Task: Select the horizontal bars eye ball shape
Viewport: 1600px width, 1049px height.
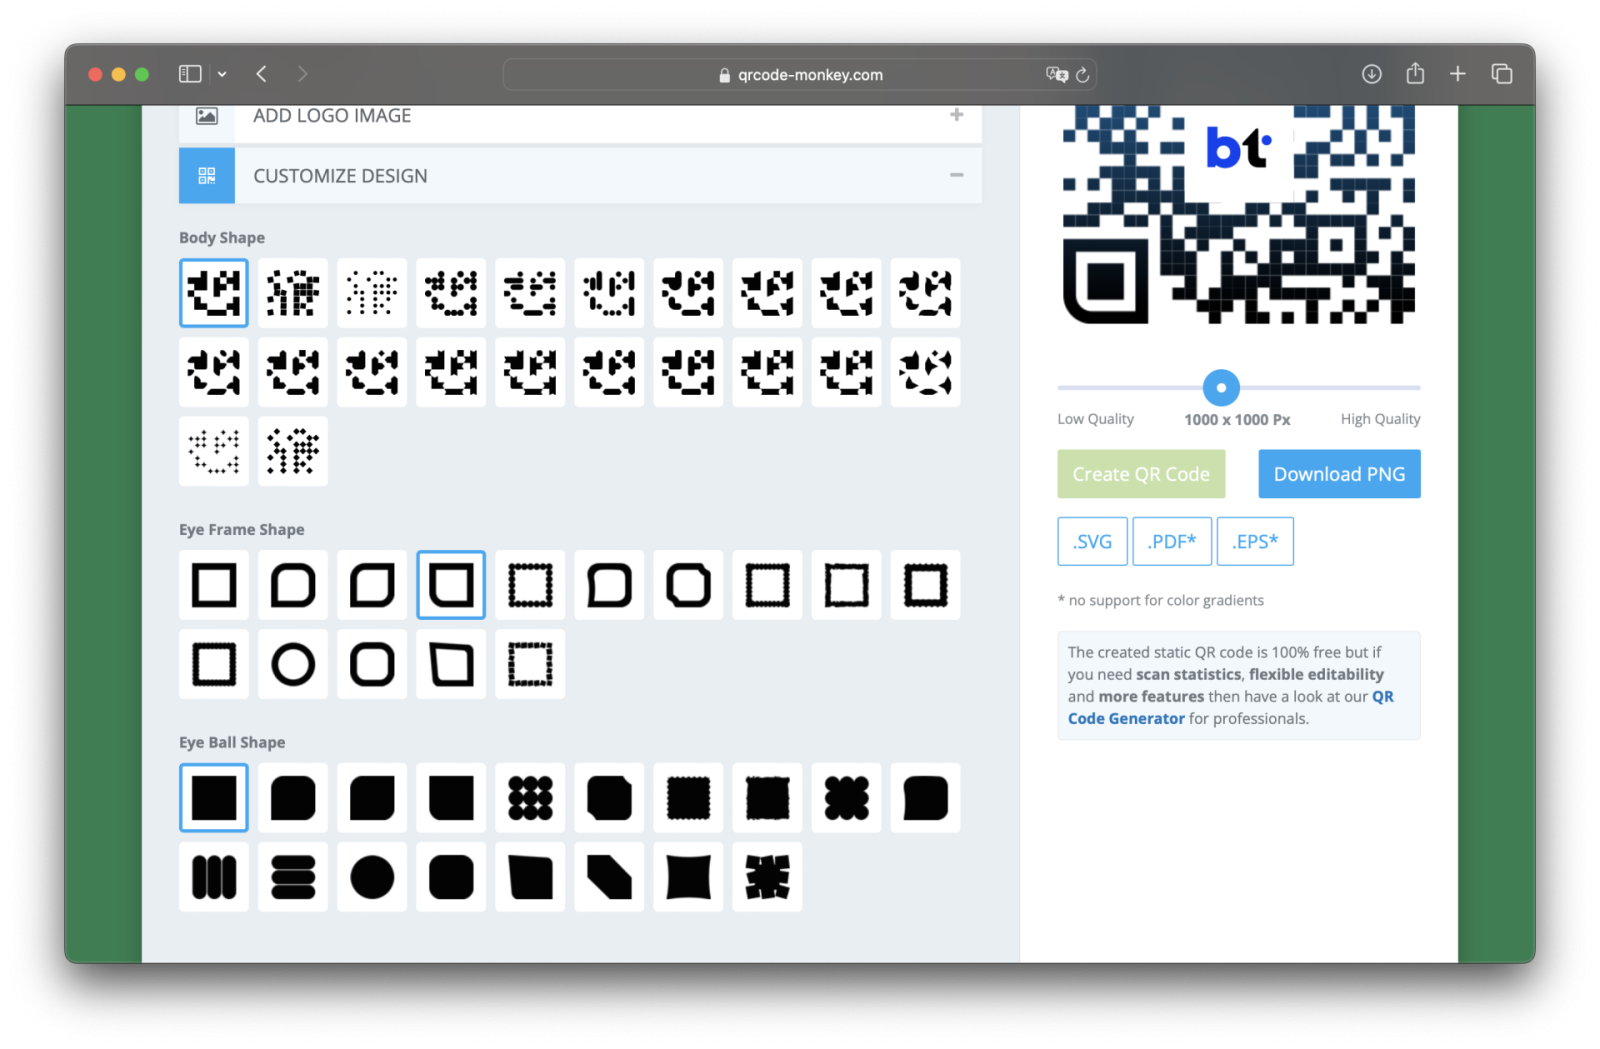Action: (x=293, y=877)
